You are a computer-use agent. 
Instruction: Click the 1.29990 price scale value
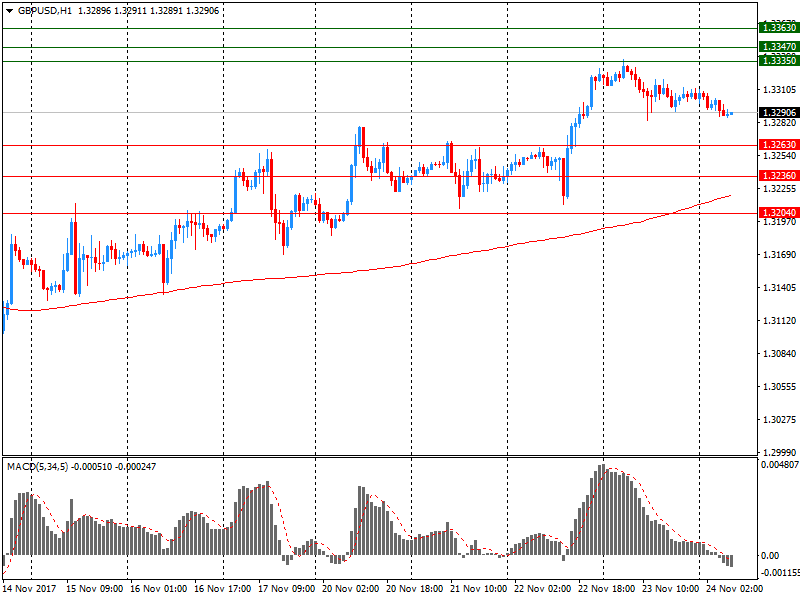[x=779, y=453]
